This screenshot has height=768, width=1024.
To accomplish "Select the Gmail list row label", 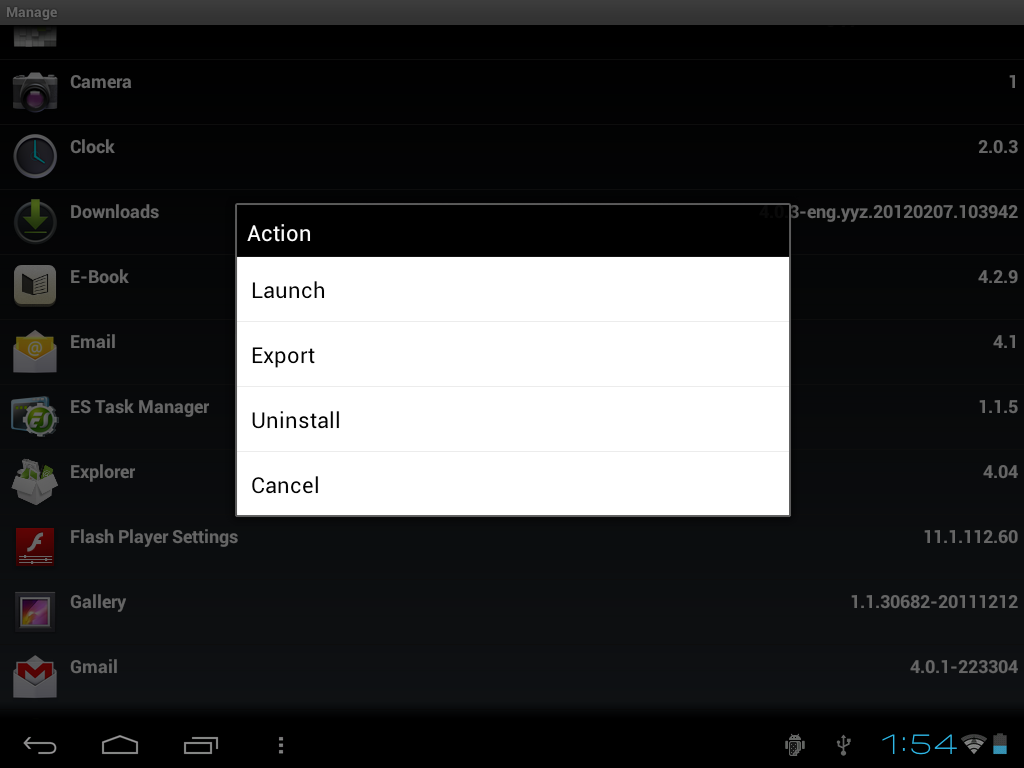I will pos(94,667).
